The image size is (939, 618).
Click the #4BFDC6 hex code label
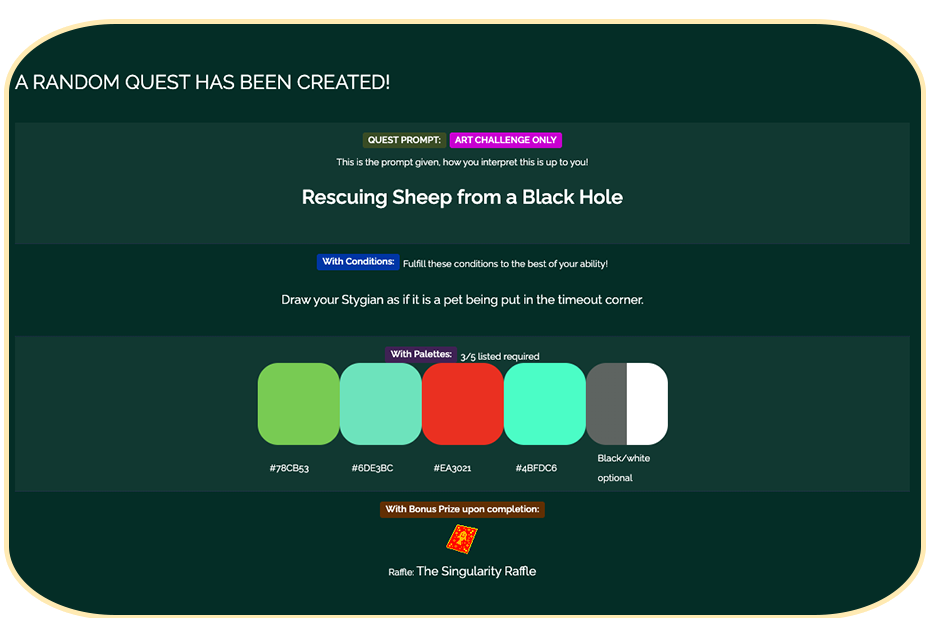536,468
